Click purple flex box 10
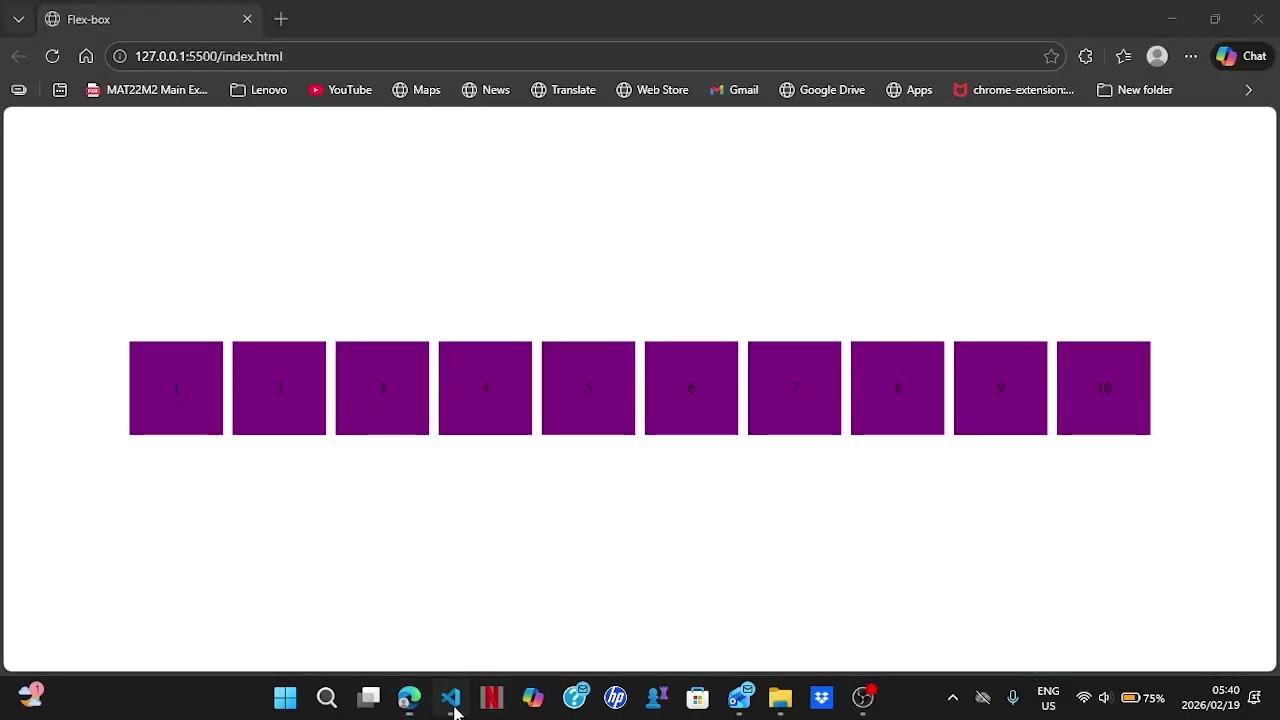 (x=1103, y=388)
